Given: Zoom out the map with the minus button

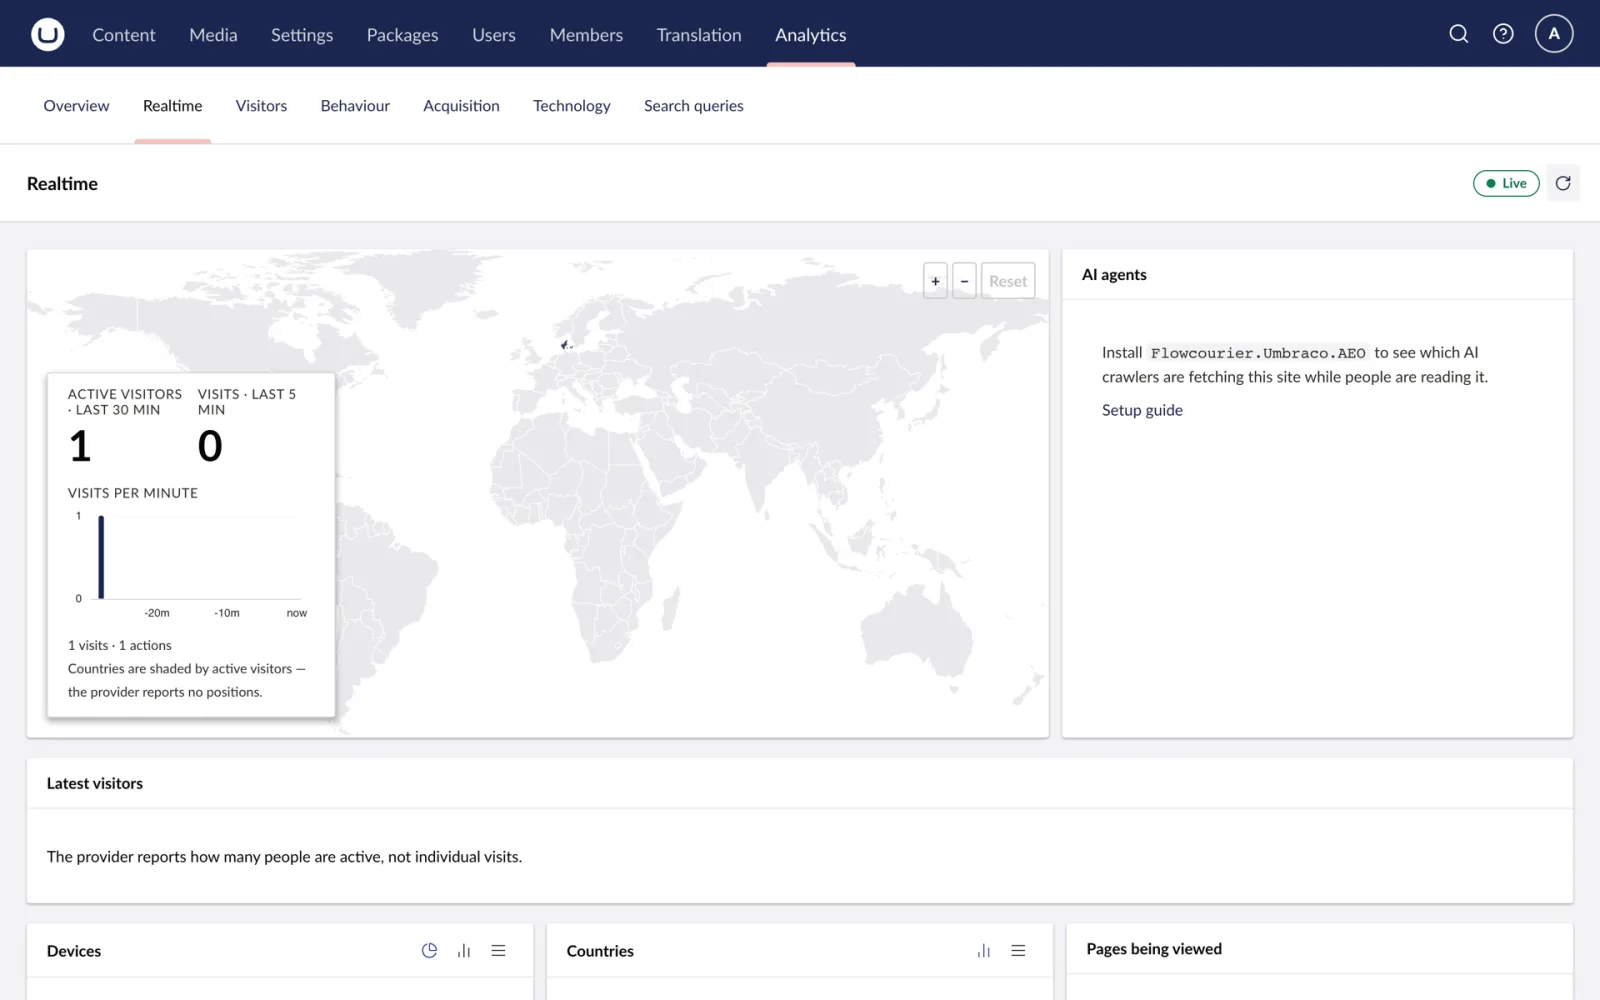Looking at the screenshot, I should [x=964, y=281].
